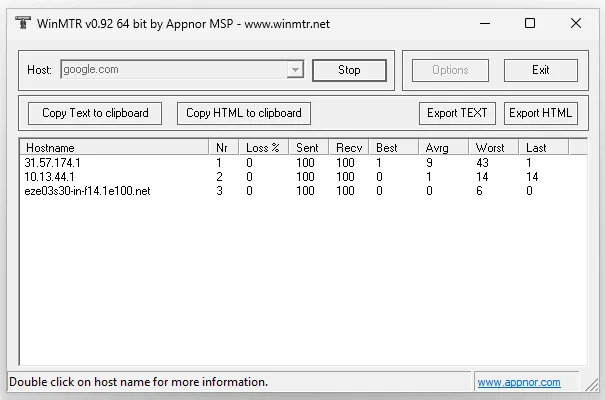Viewport: 605px width, 400px height.
Task: Exit the WinMTR application
Action: 541,70
